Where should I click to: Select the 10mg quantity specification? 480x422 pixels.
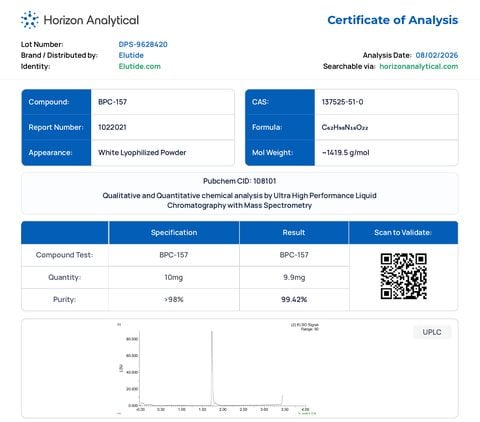pyautogui.click(x=174, y=277)
